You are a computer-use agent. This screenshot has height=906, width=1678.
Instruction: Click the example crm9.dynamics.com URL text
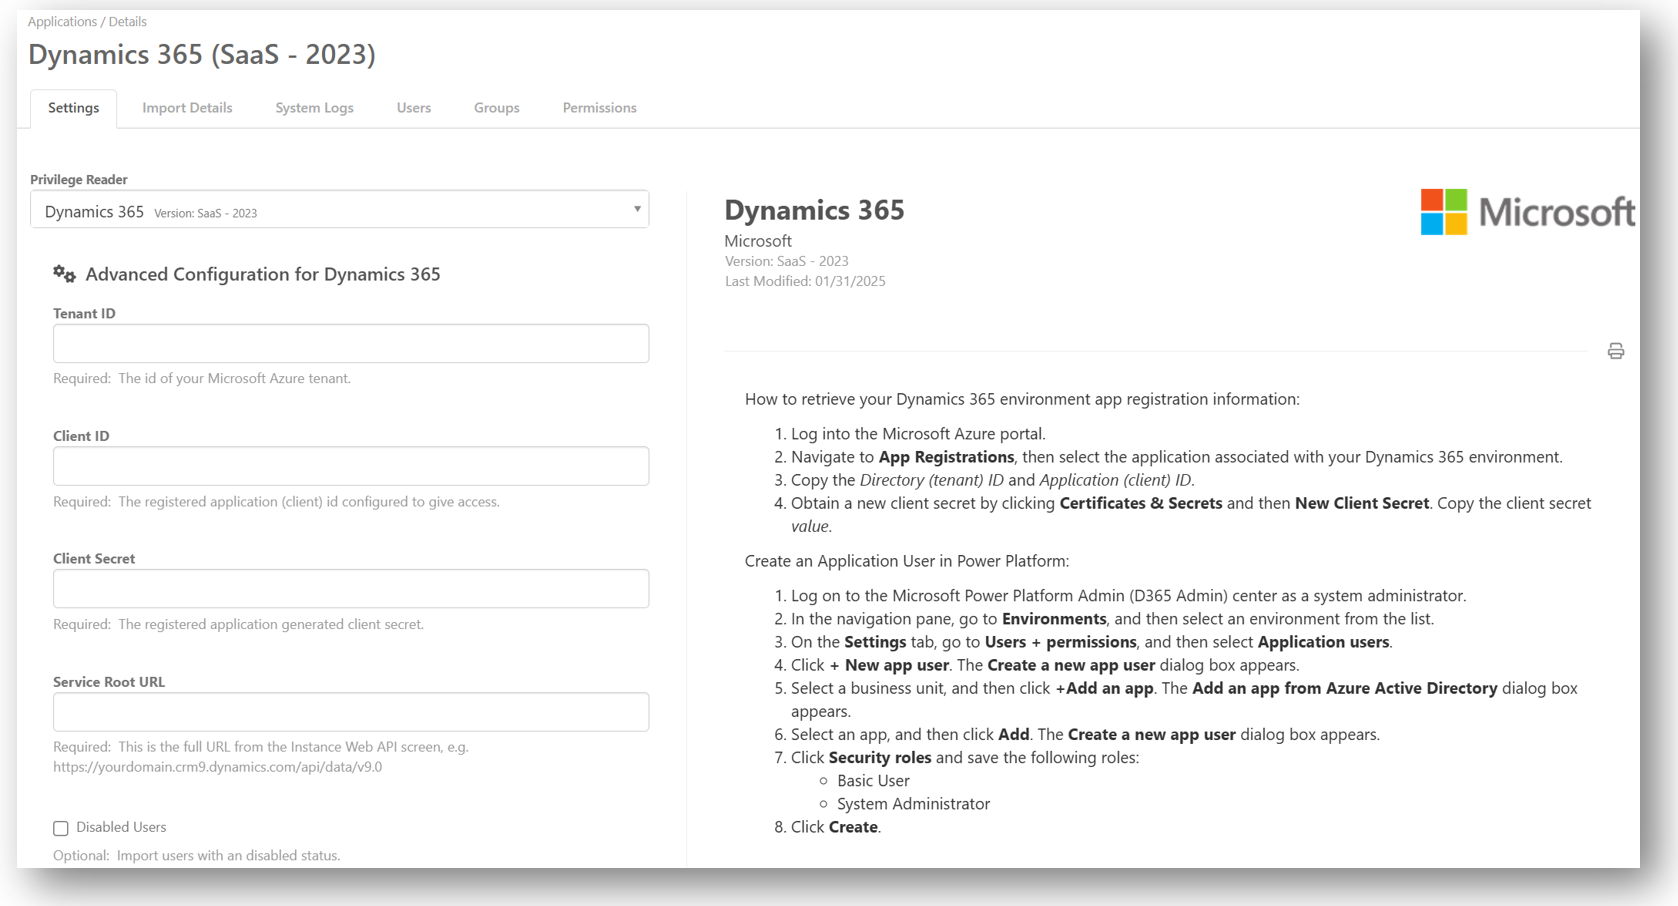217,767
